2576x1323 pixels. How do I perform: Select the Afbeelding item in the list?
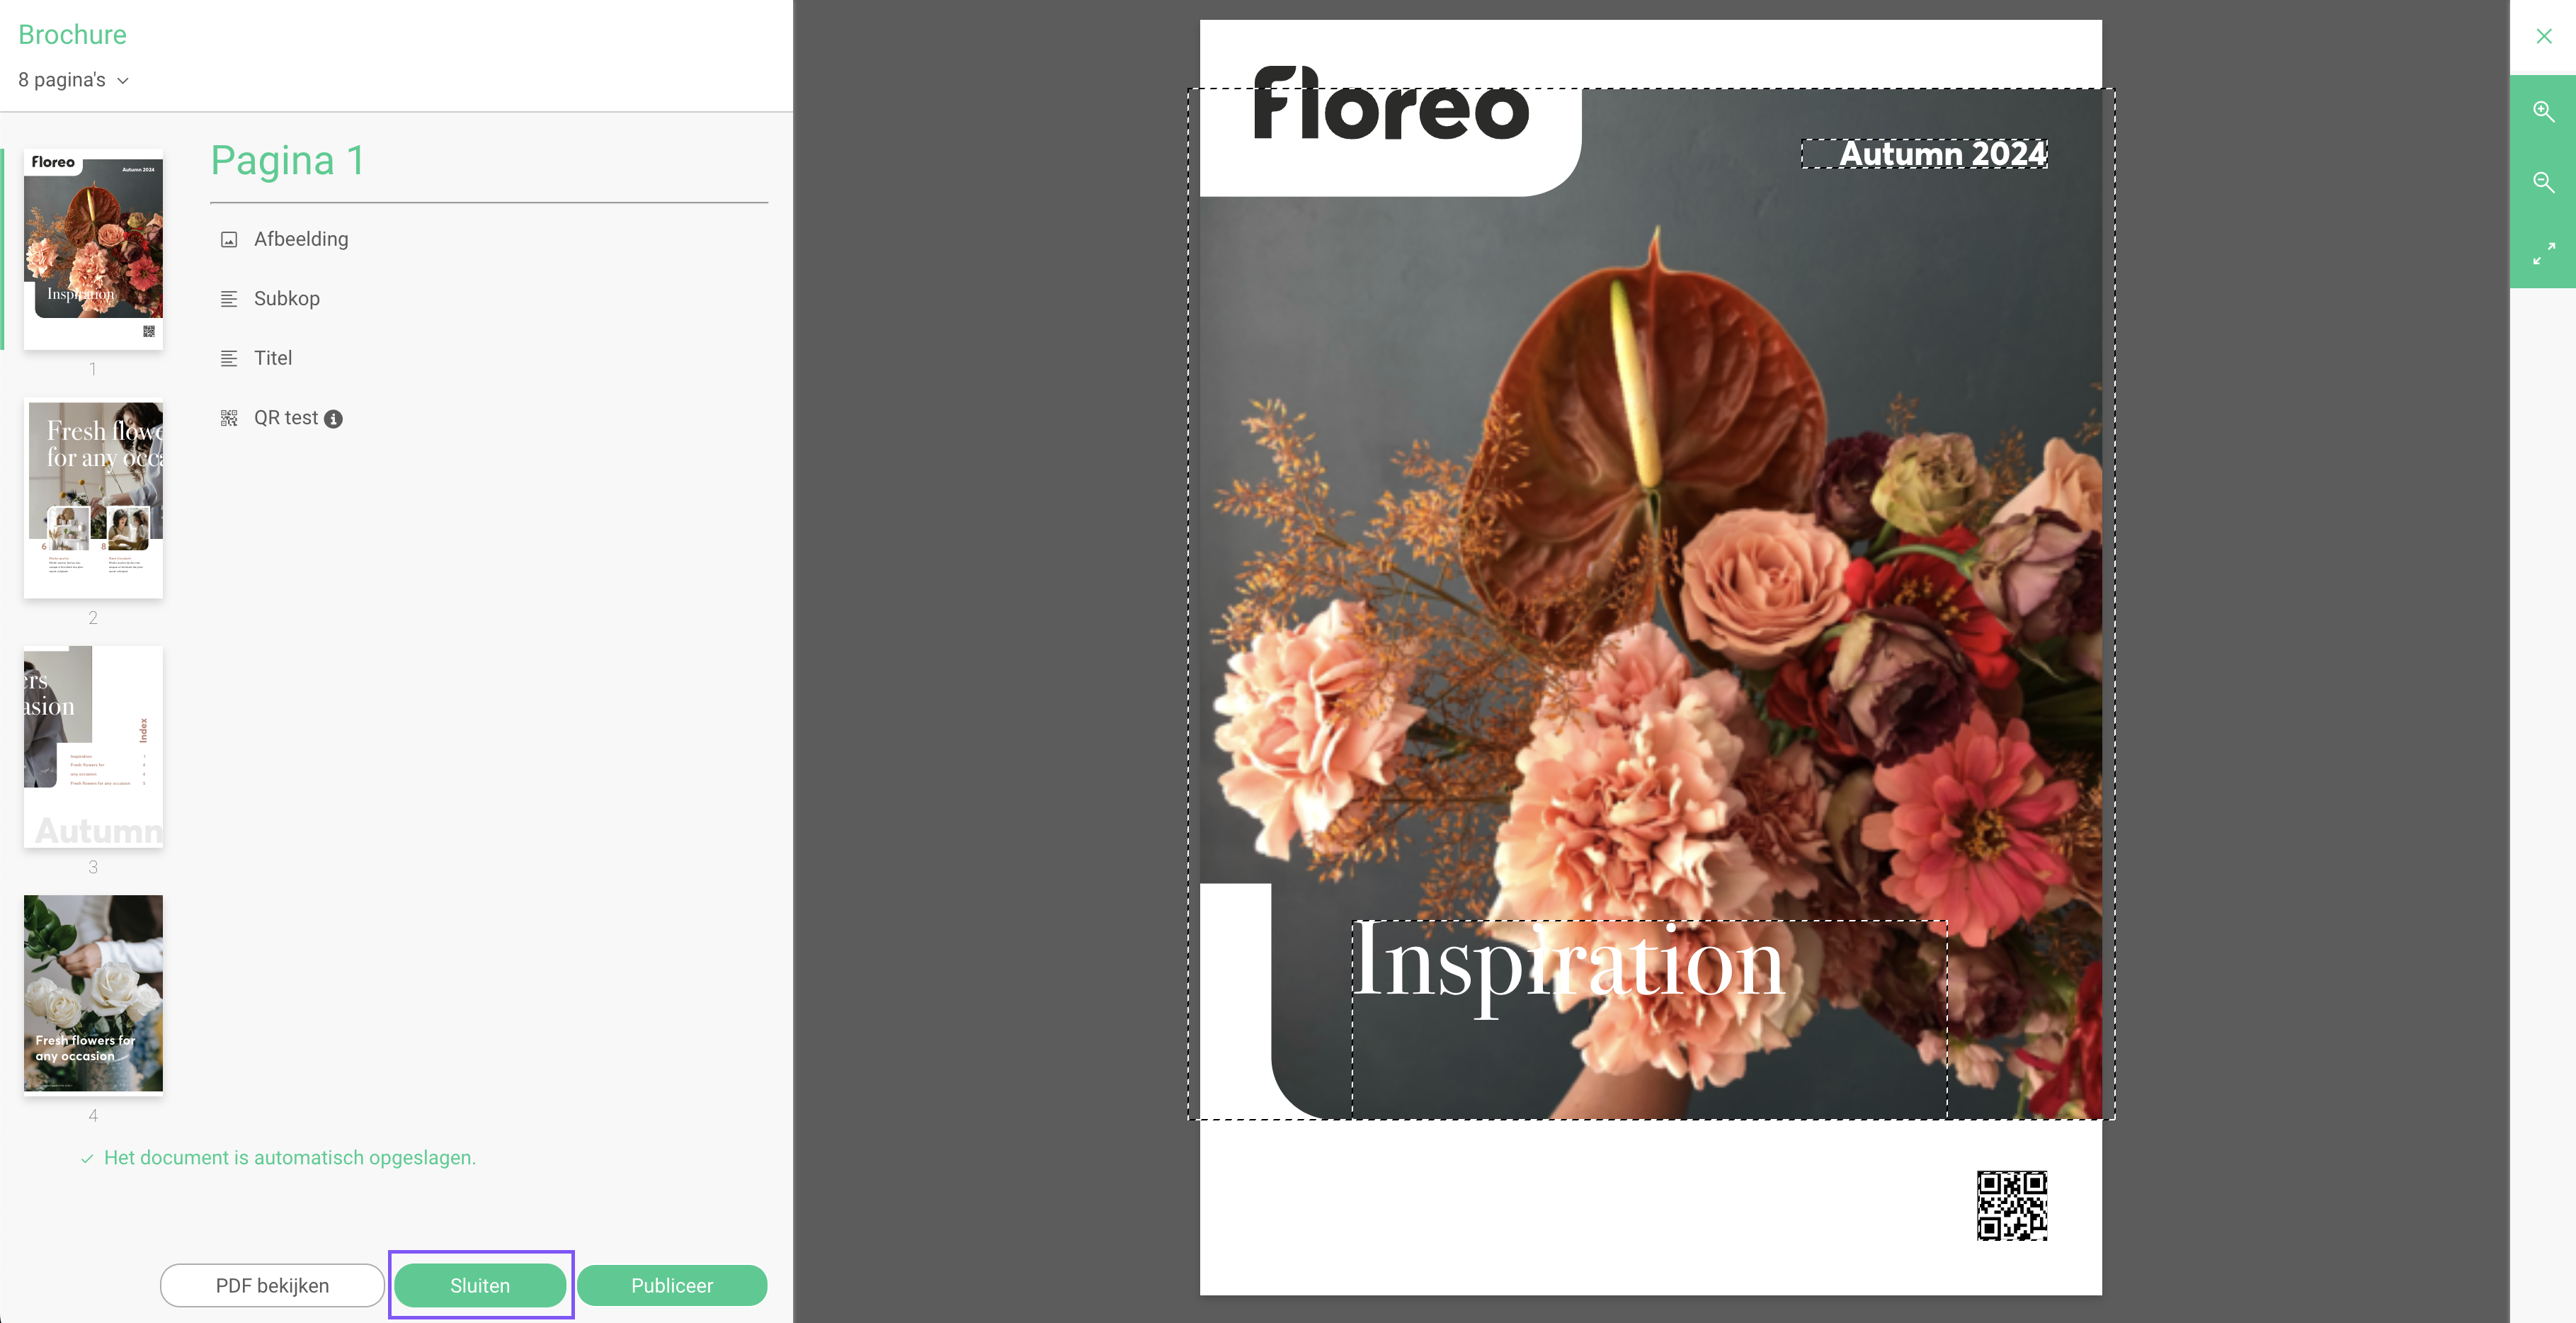[x=301, y=239]
